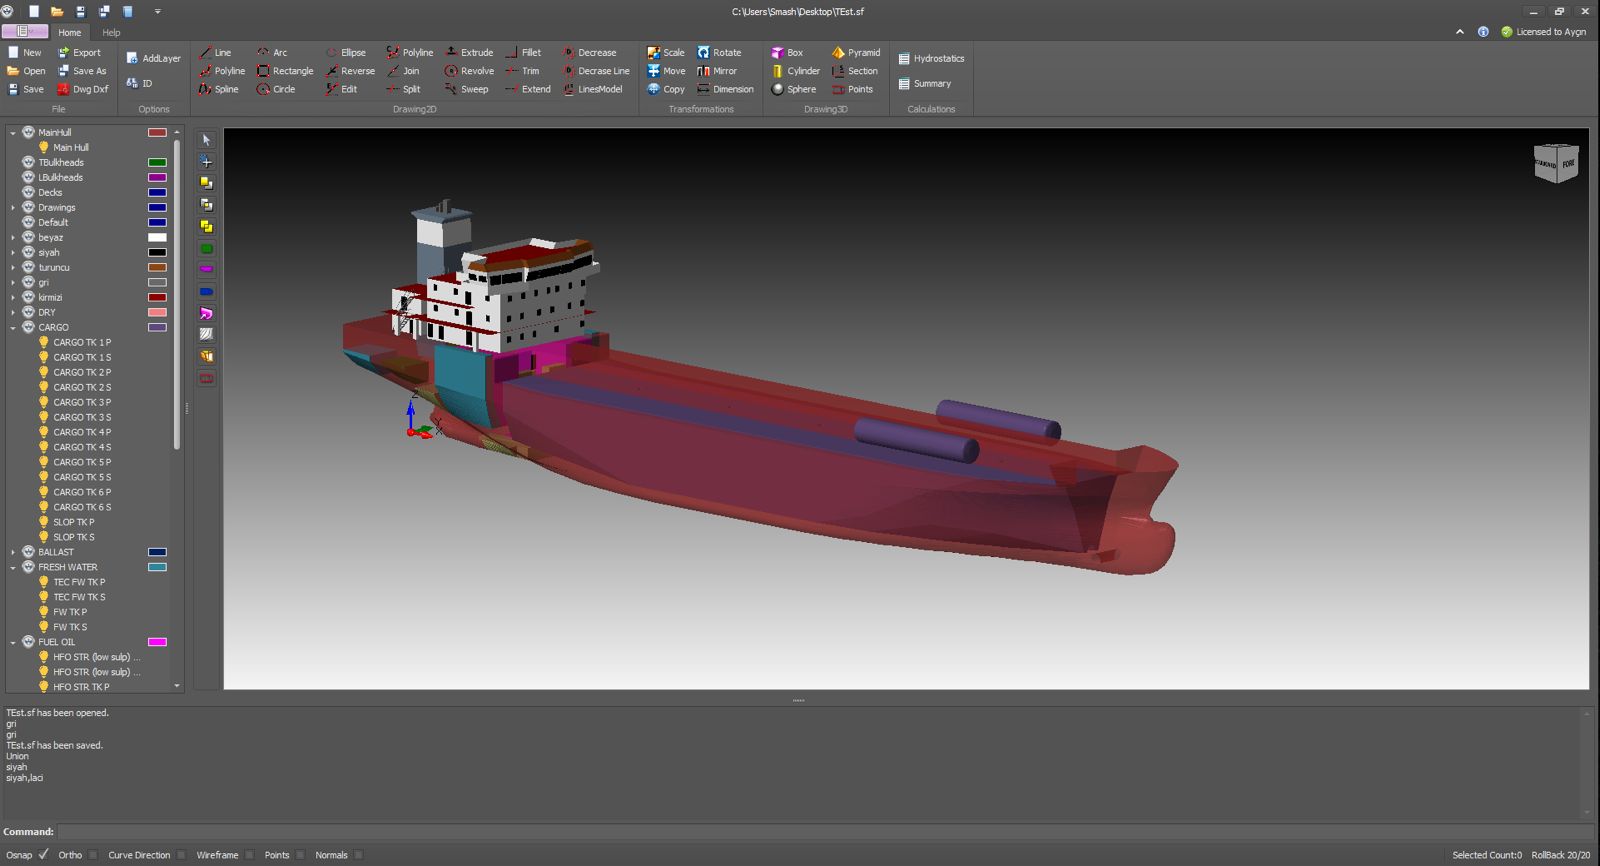Click the FUEL OIL magenta color swatch
Image resolution: width=1600 pixels, height=866 pixels.
[x=157, y=642]
